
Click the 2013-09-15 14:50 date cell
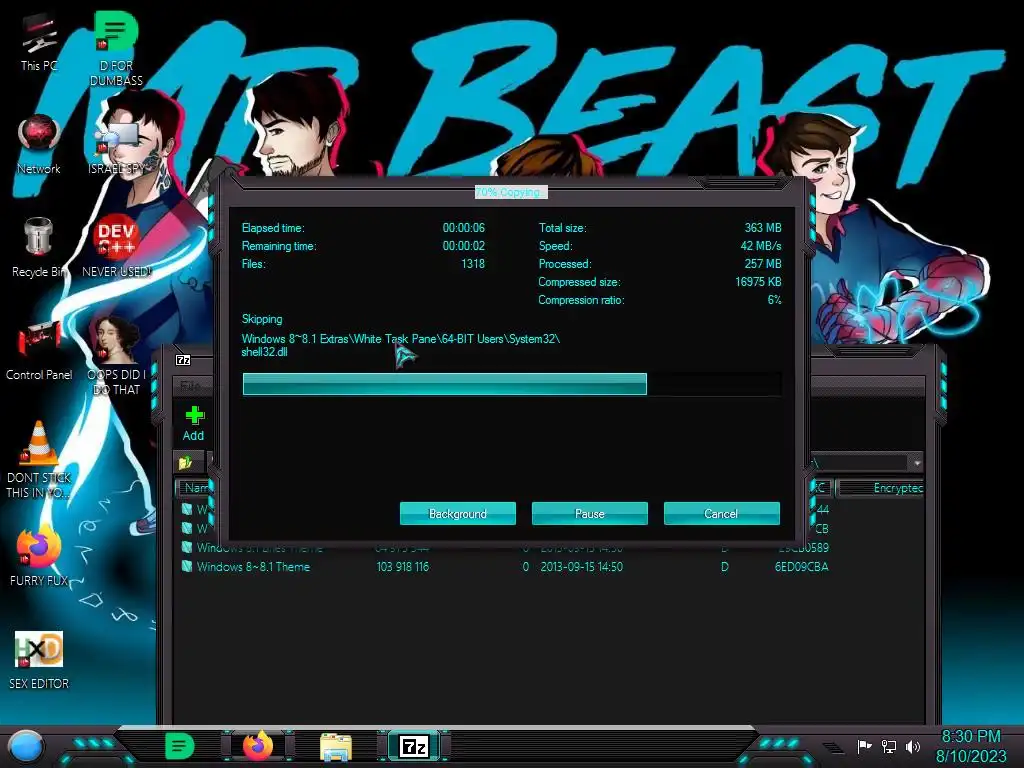coord(581,566)
